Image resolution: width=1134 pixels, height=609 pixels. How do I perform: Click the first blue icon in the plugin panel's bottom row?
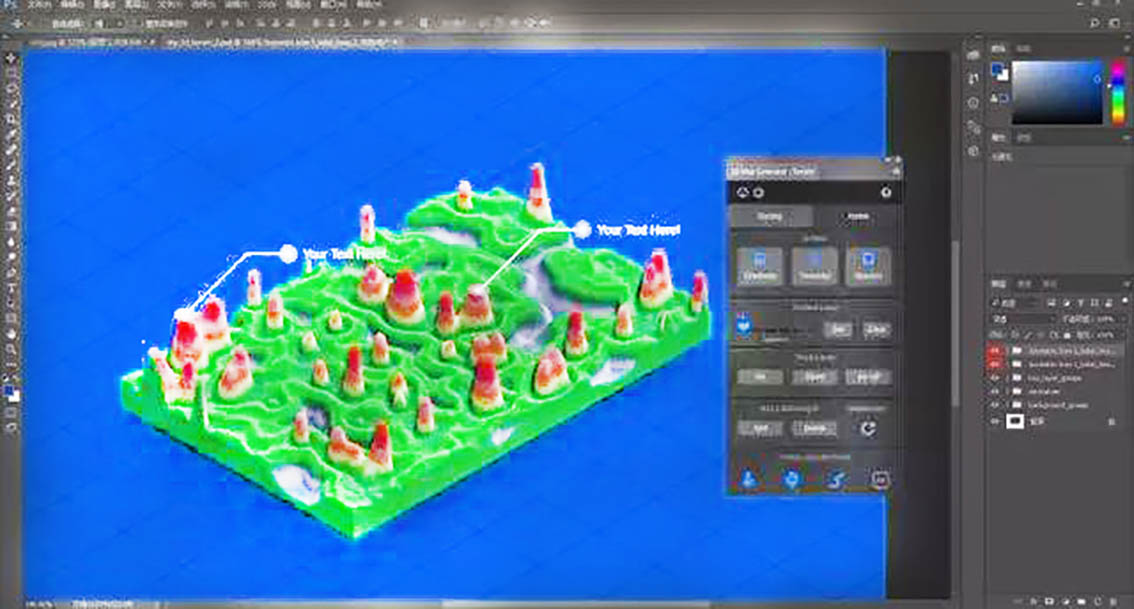(x=749, y=479)
